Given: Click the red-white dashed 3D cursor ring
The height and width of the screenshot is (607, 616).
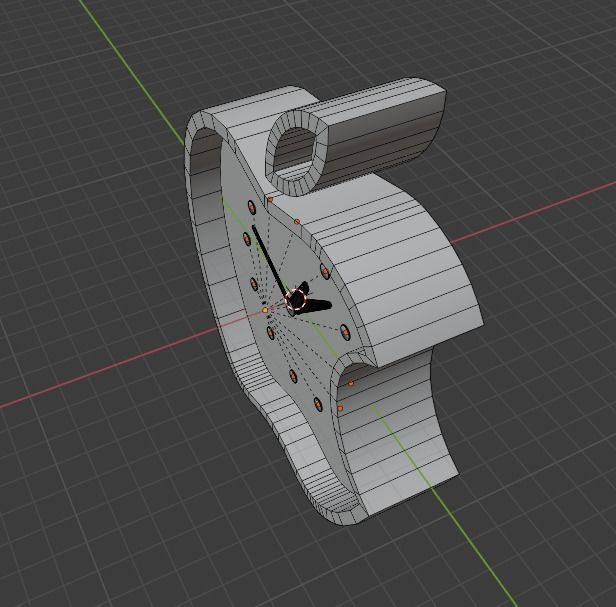Looking at the screenshot, I should click(295, 300).
